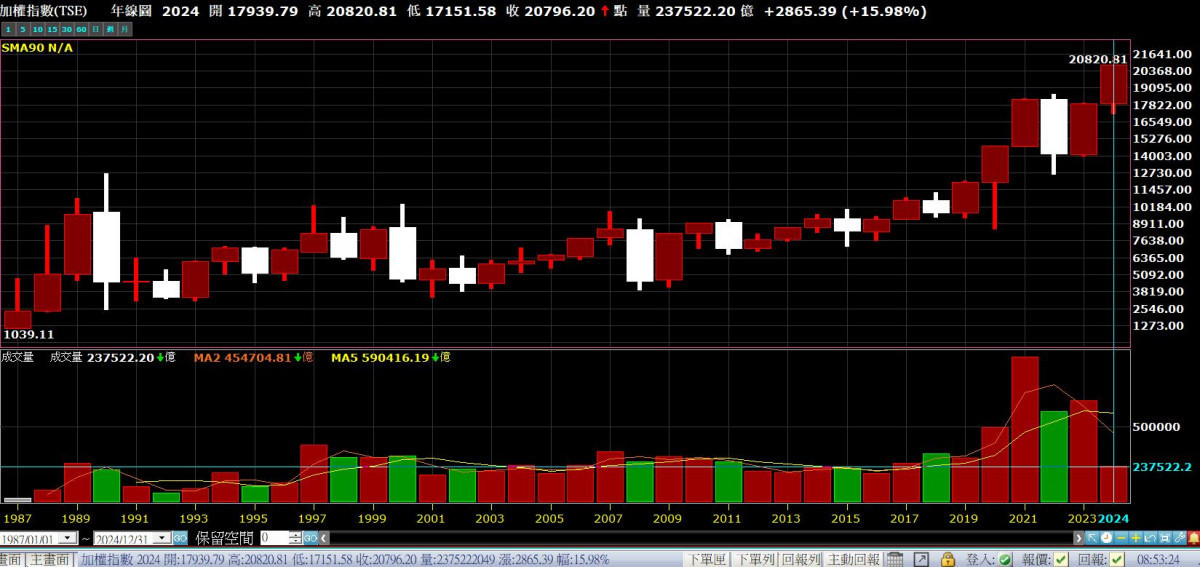Toggle the 回報 checkbox

click(1117, 559)
